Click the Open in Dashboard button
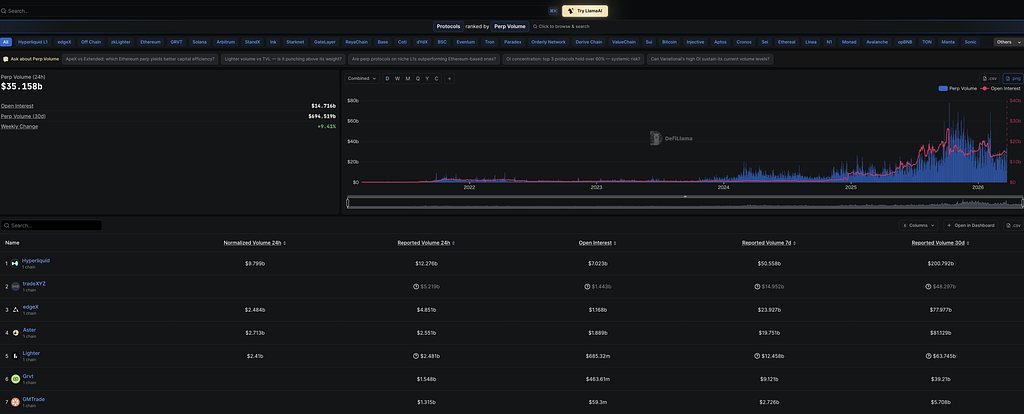The image size is (1024, 414). [971, 226]
